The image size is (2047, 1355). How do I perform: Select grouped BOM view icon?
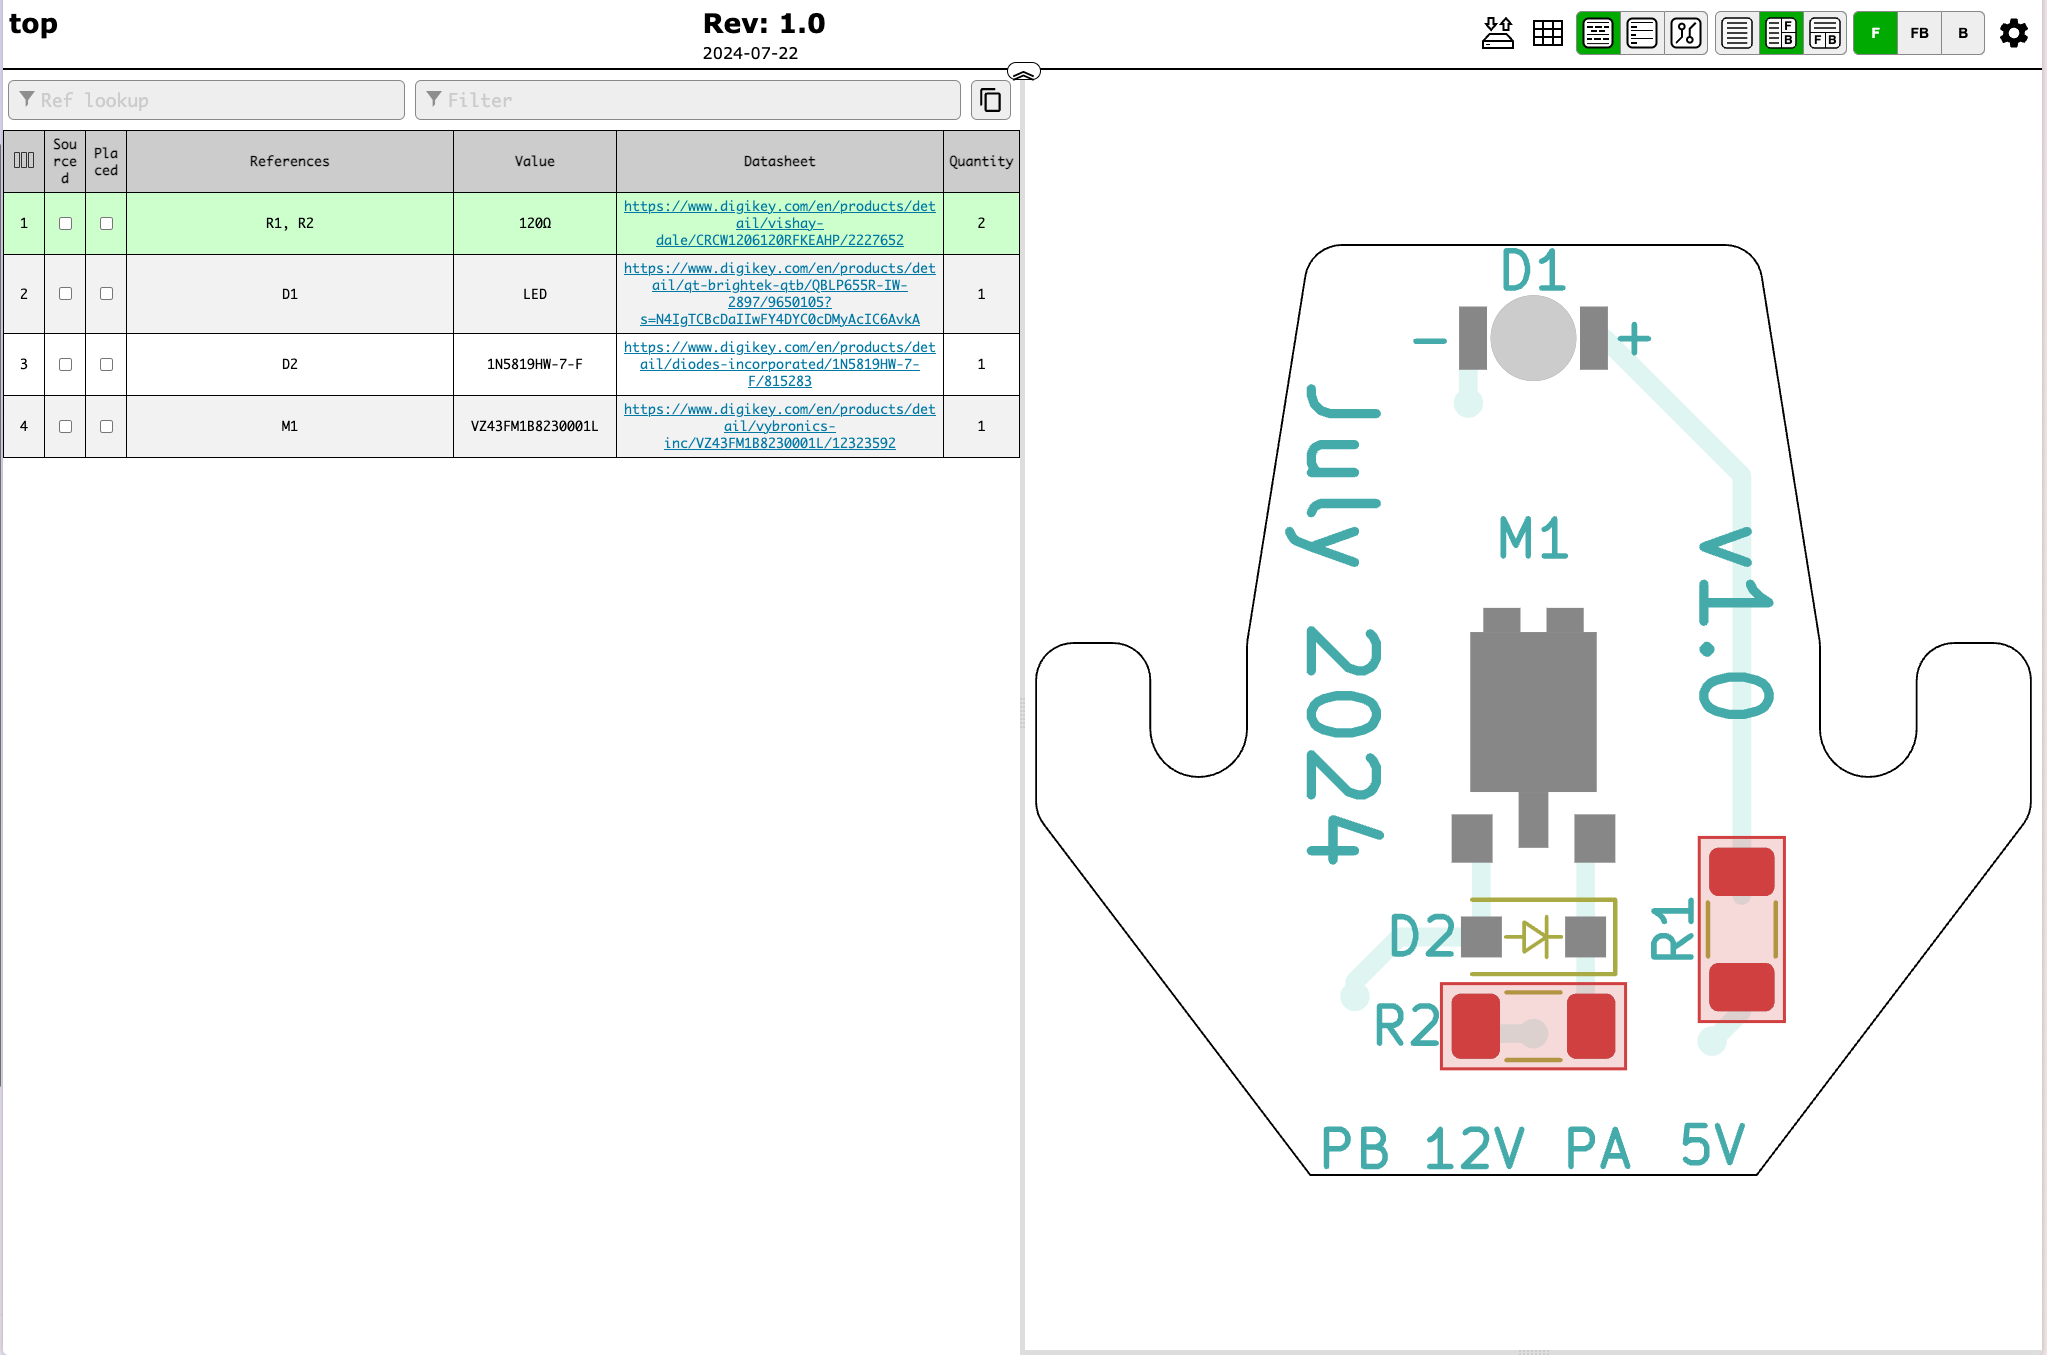pyautogui.click(x=1598, y=33)
